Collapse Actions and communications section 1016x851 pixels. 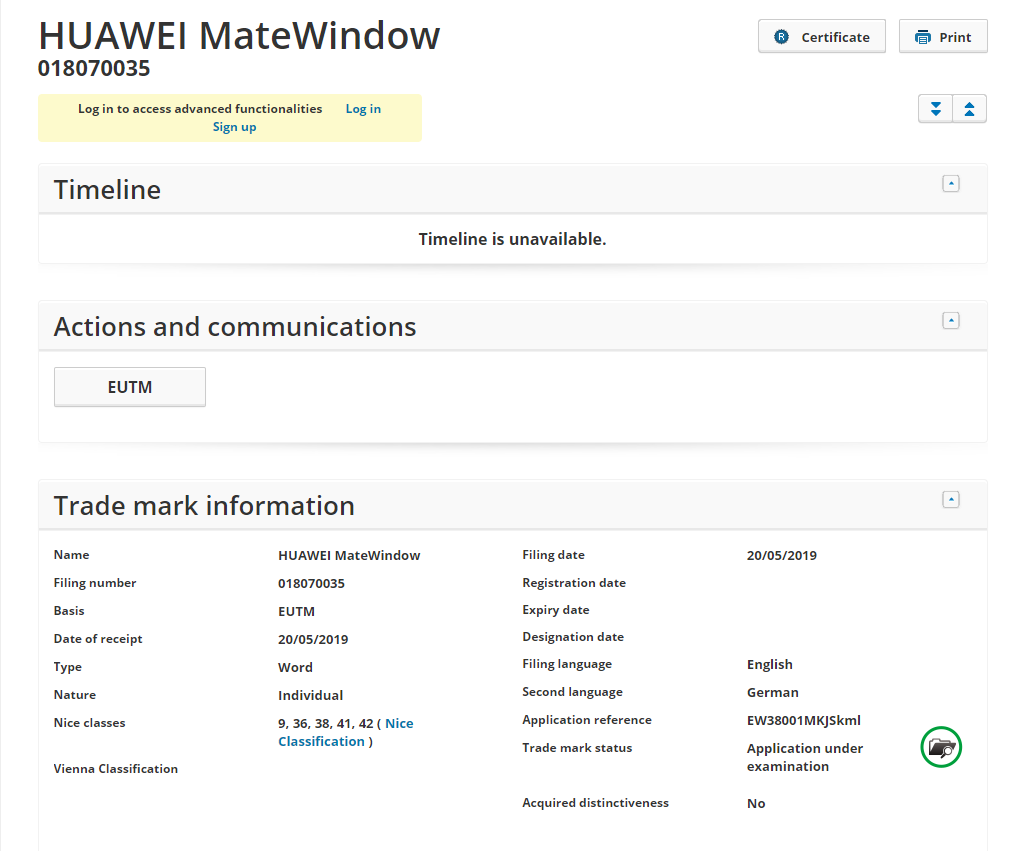point(951,321)
